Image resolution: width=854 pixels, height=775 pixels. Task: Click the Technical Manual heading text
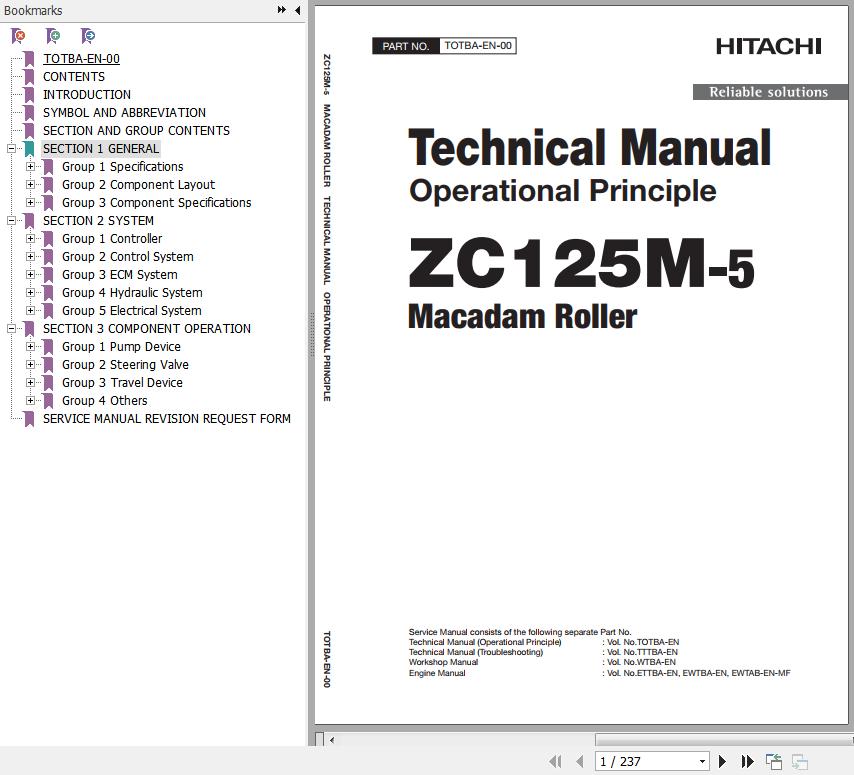(590, 148)
